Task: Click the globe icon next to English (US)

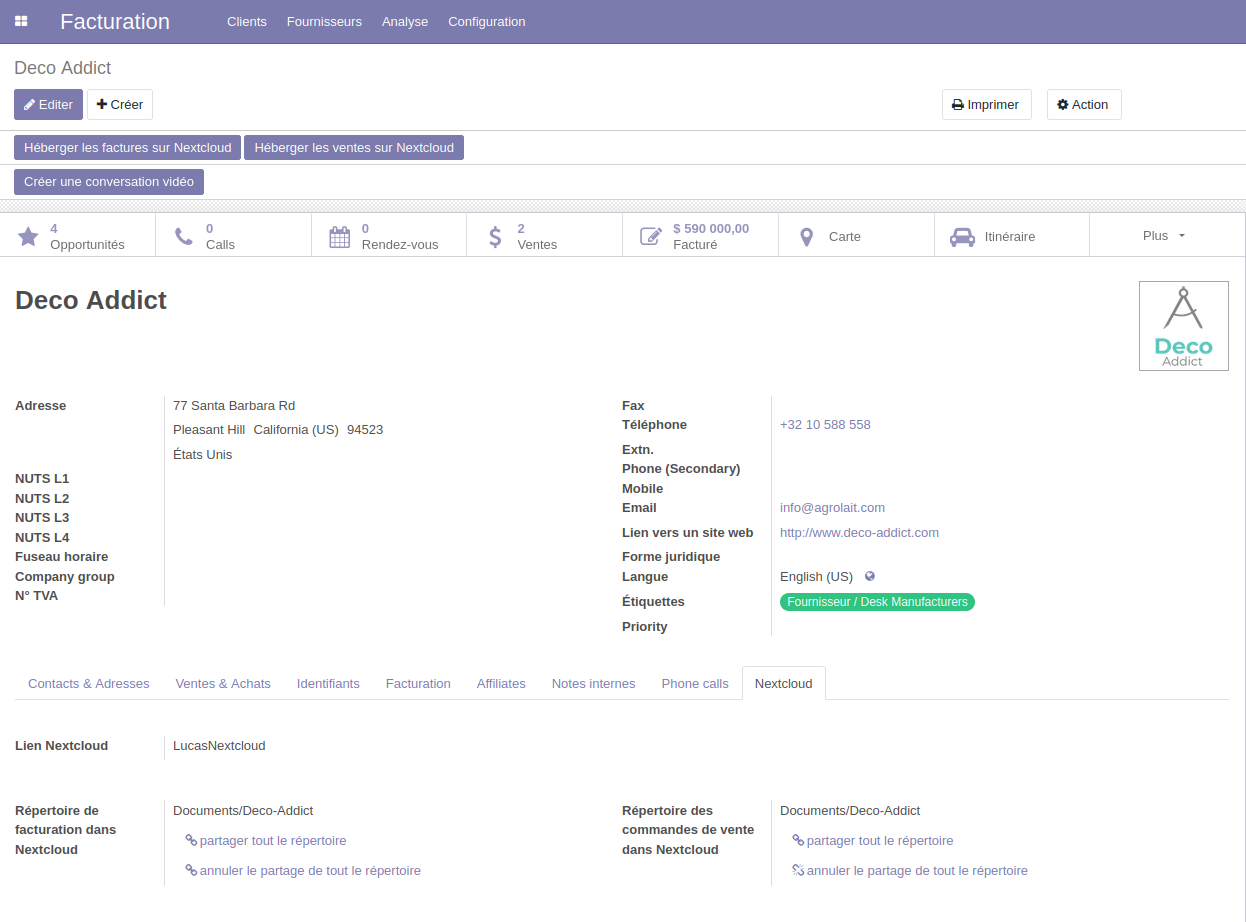Action: (870, 576)
